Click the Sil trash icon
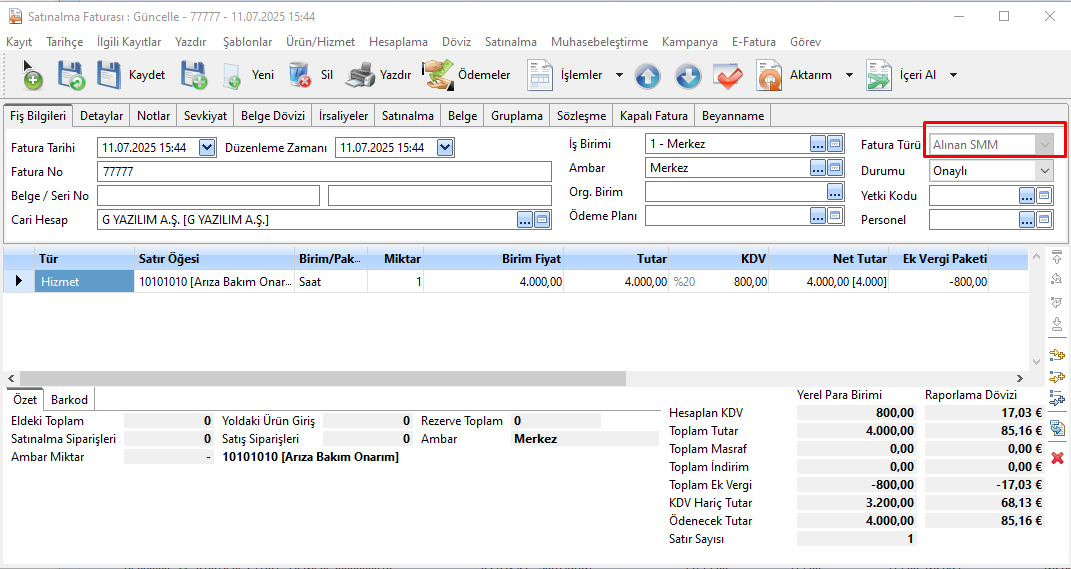1071x569 pixels. [x=300, y=75]
